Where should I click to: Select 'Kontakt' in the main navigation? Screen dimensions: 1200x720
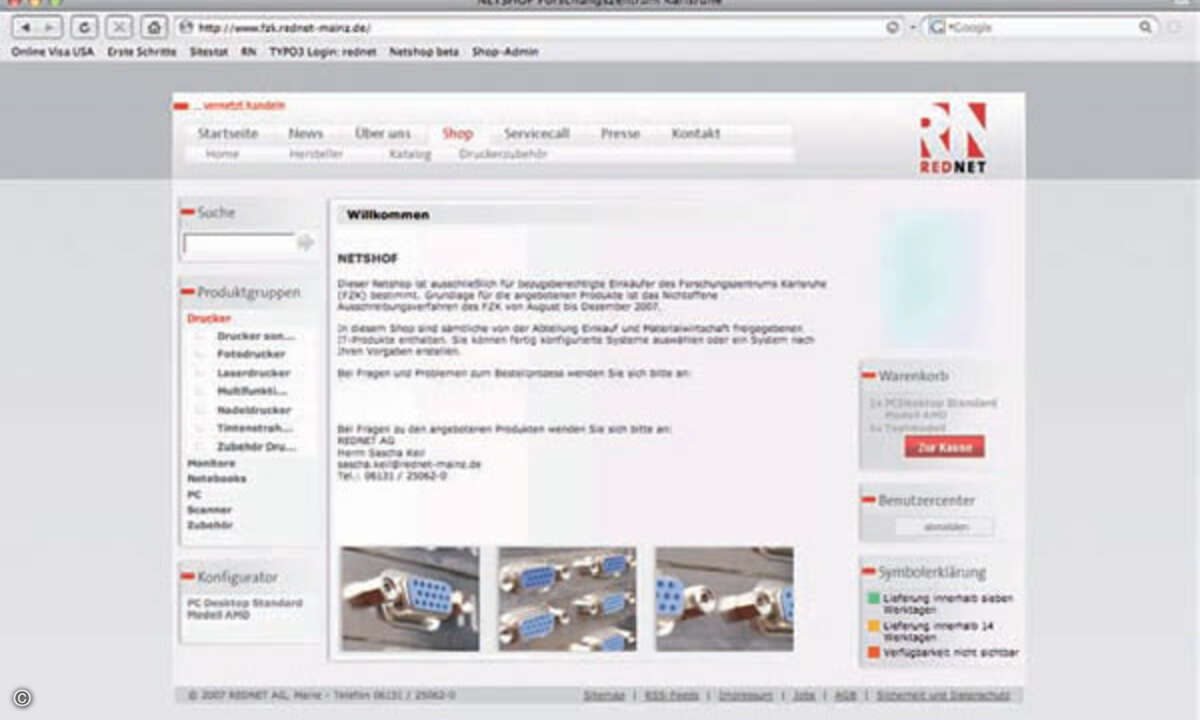[x=696, y=134]
